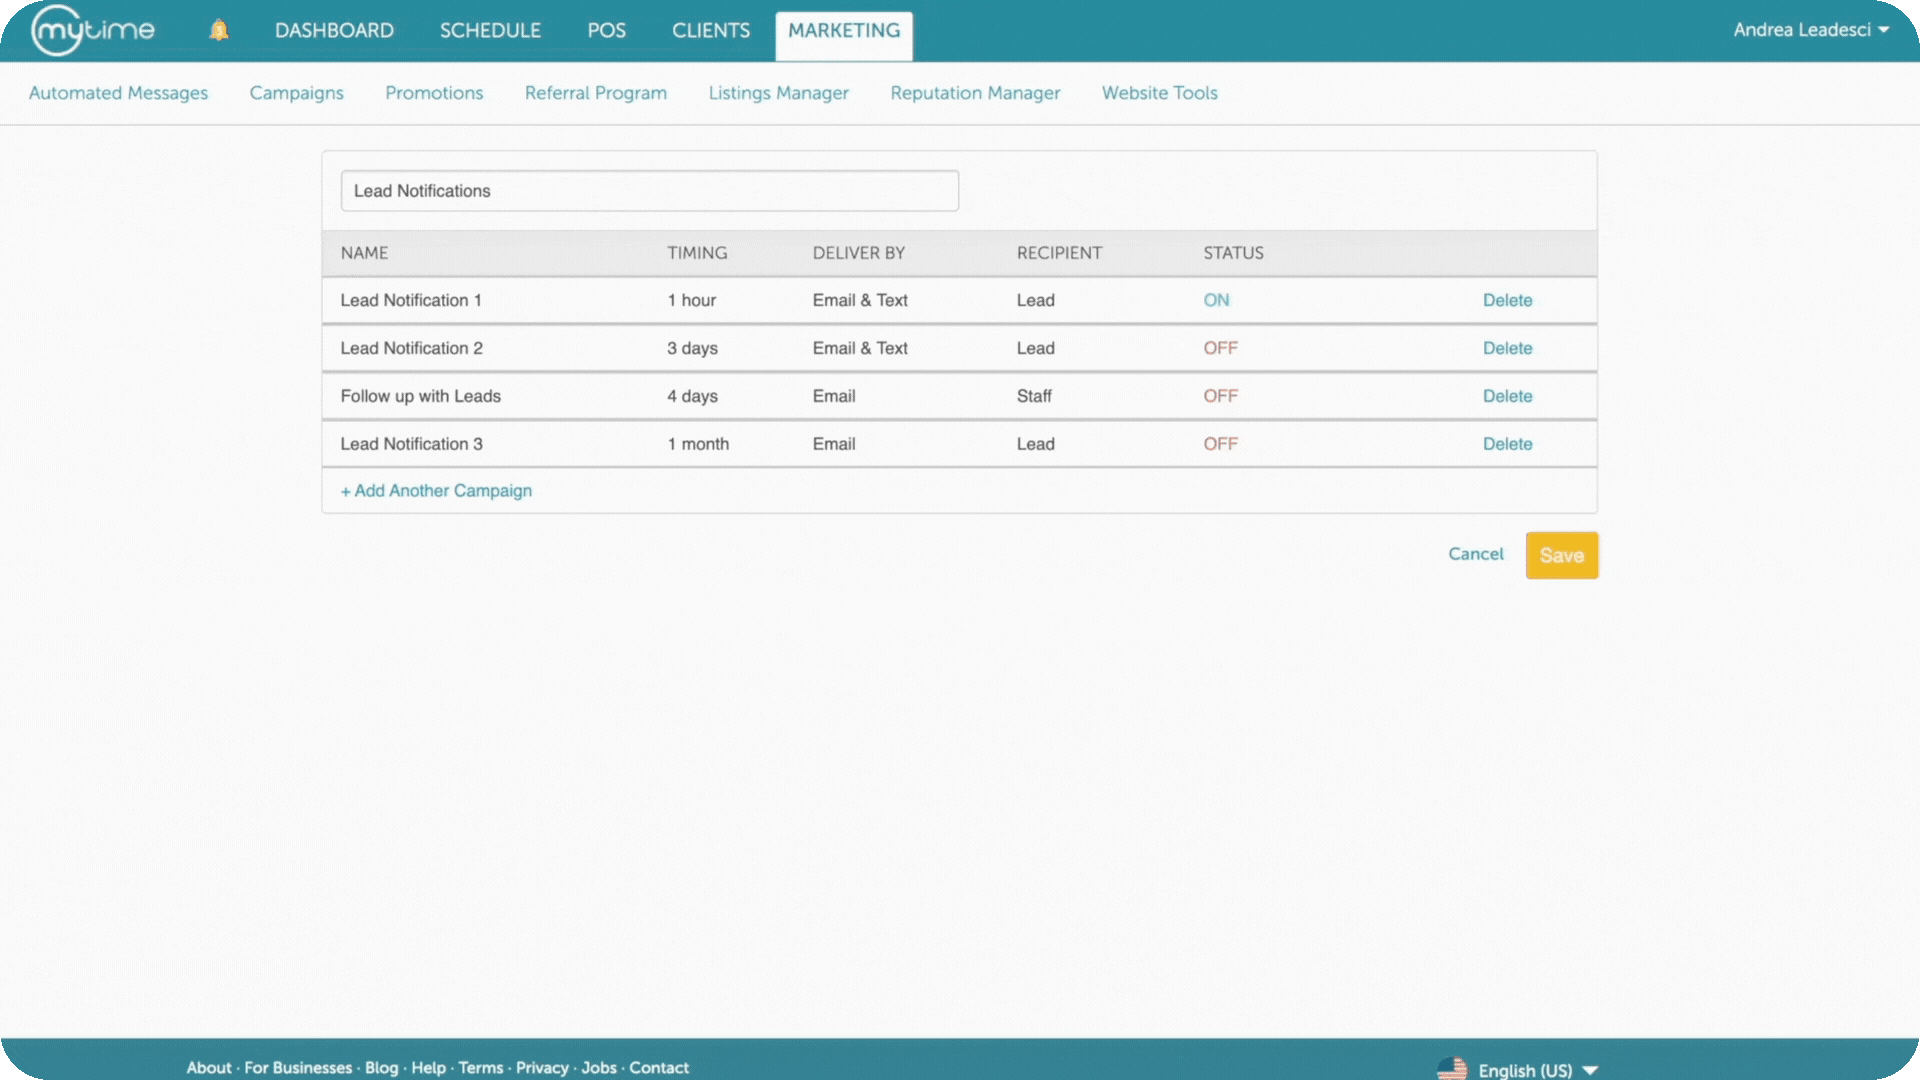Click the Staff recipient cell
This screenshot has height=1080, width=1920.
tap(1034, 396)
